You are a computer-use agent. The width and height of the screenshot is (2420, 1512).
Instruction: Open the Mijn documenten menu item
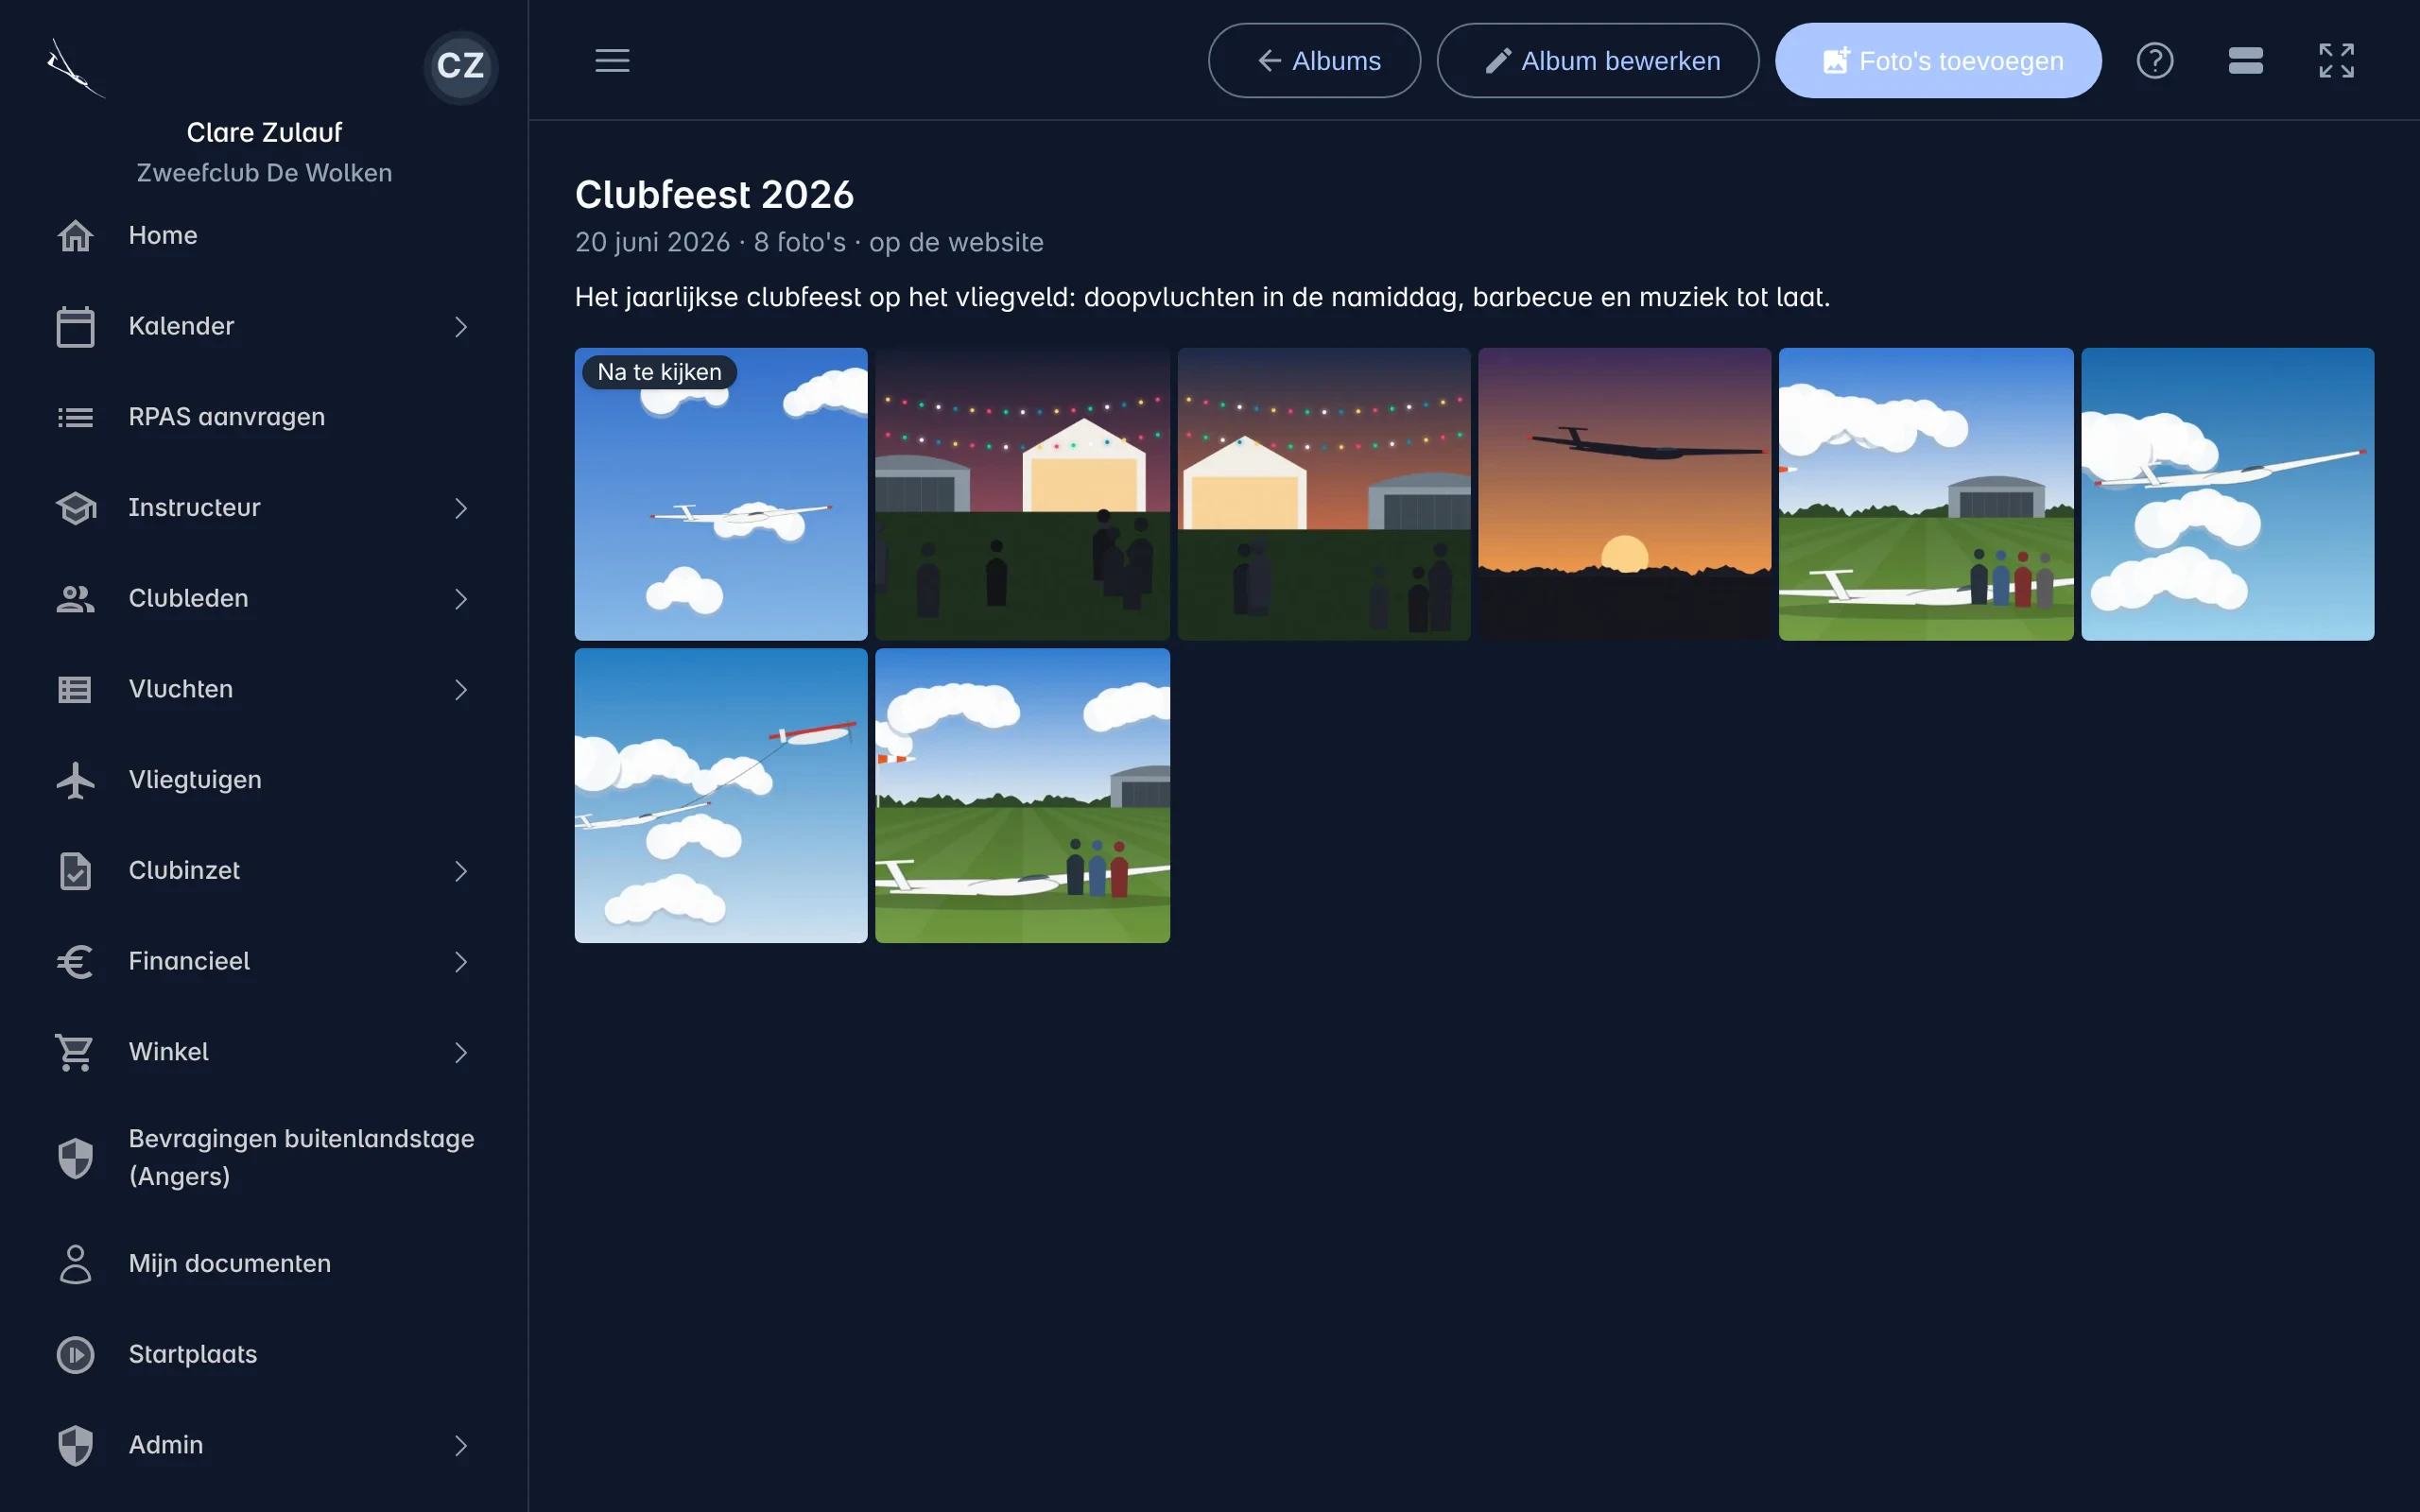coord(264,1264)
